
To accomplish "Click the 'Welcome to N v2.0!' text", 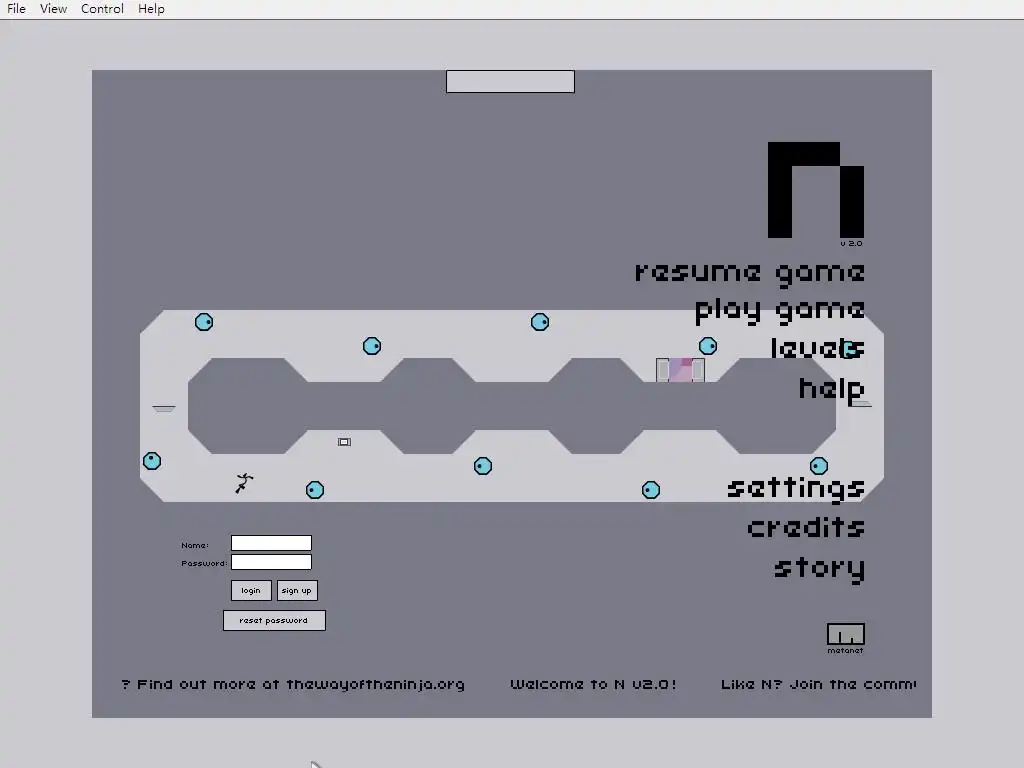I will pos(593,684).
